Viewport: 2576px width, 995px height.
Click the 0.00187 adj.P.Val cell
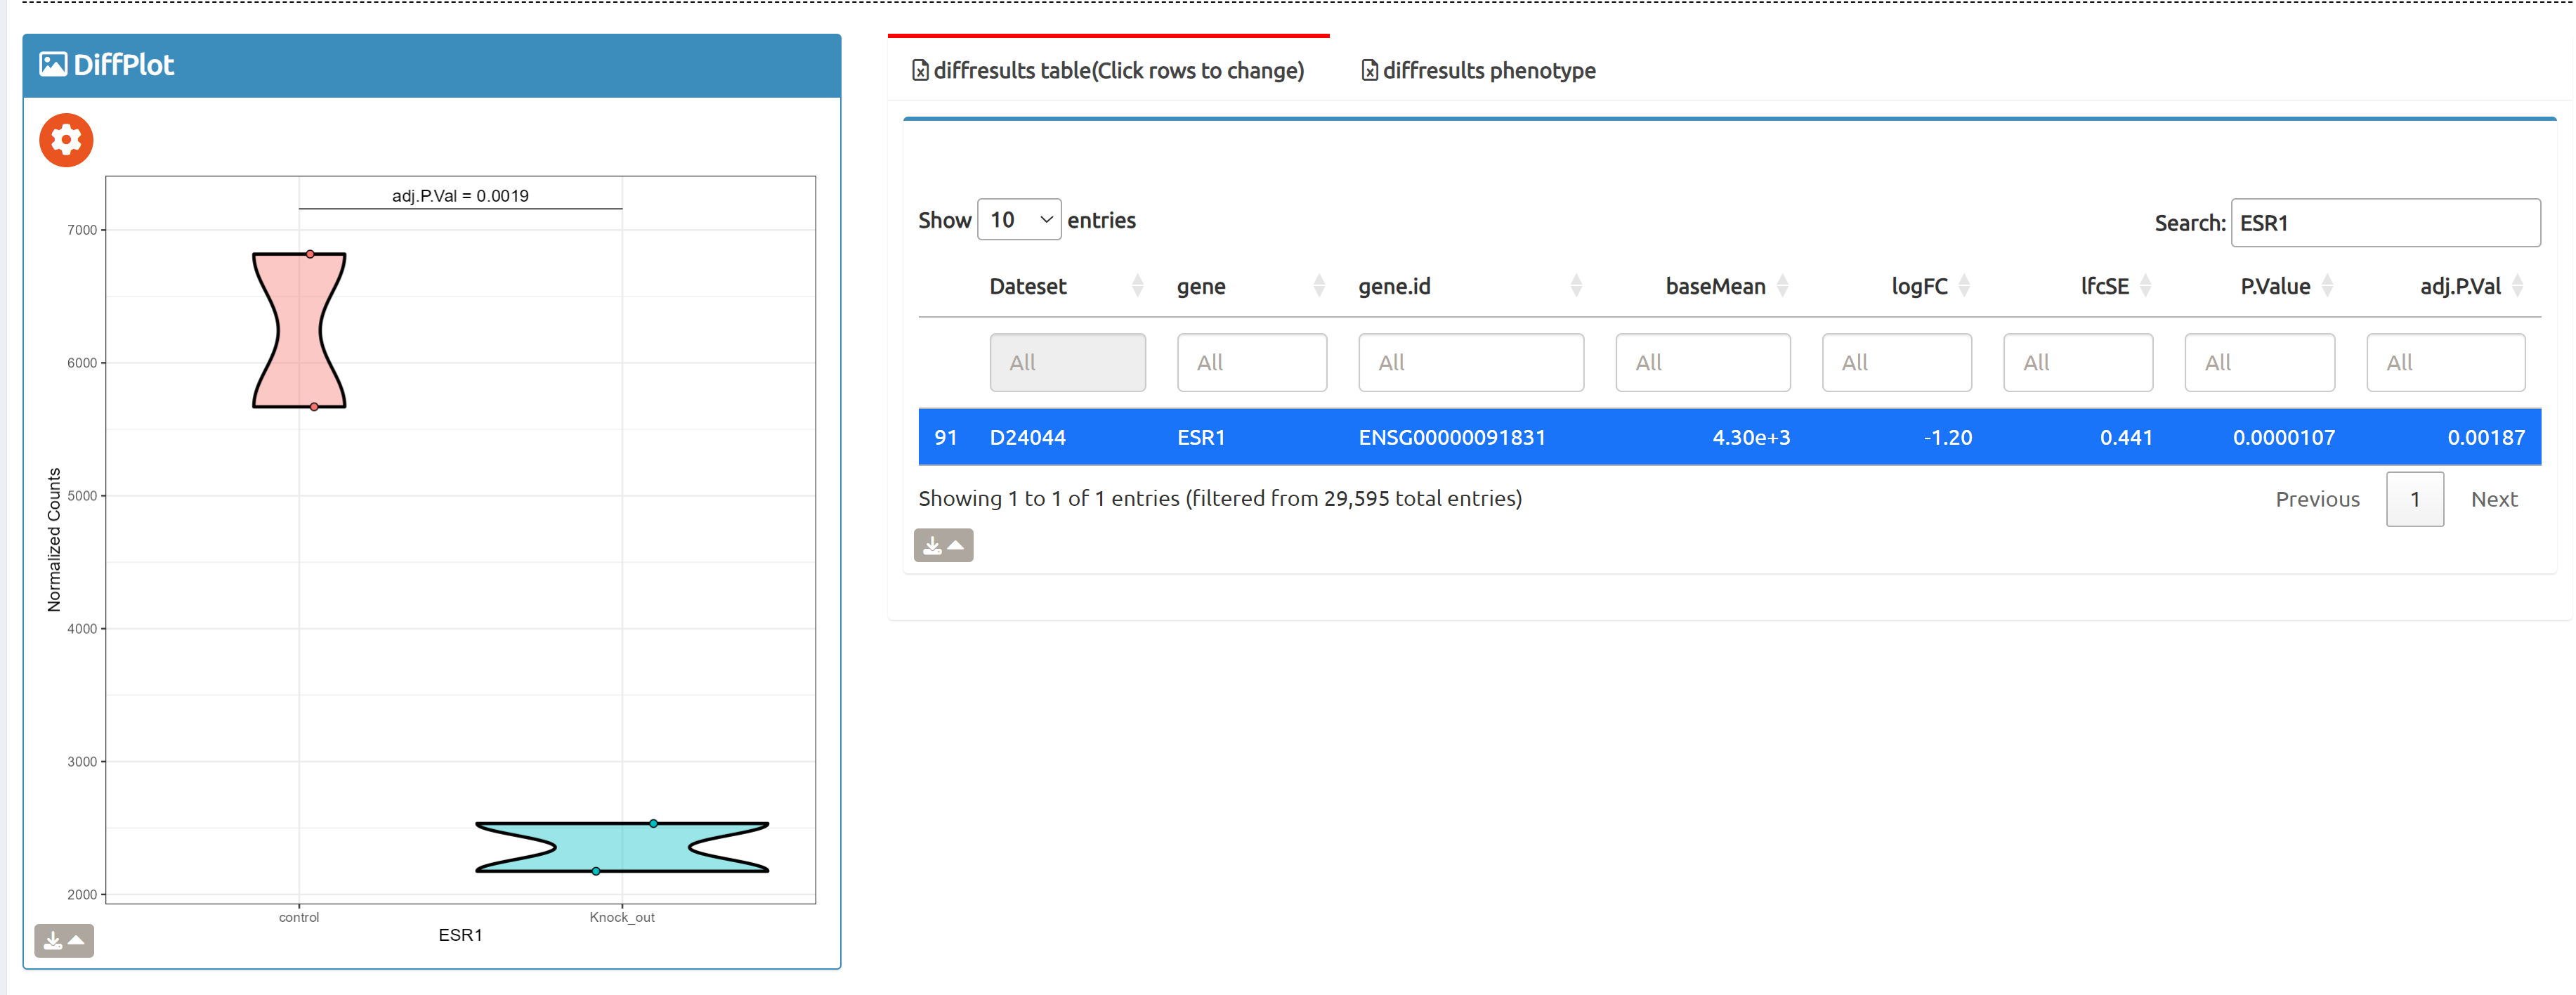pyautogui.click(x=2485, y=438)
